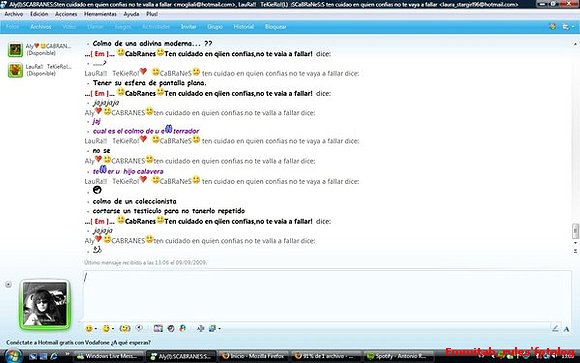Click your own display picture thumbnail
Viewport: 580px width, 363px height.
coord(45,304)
